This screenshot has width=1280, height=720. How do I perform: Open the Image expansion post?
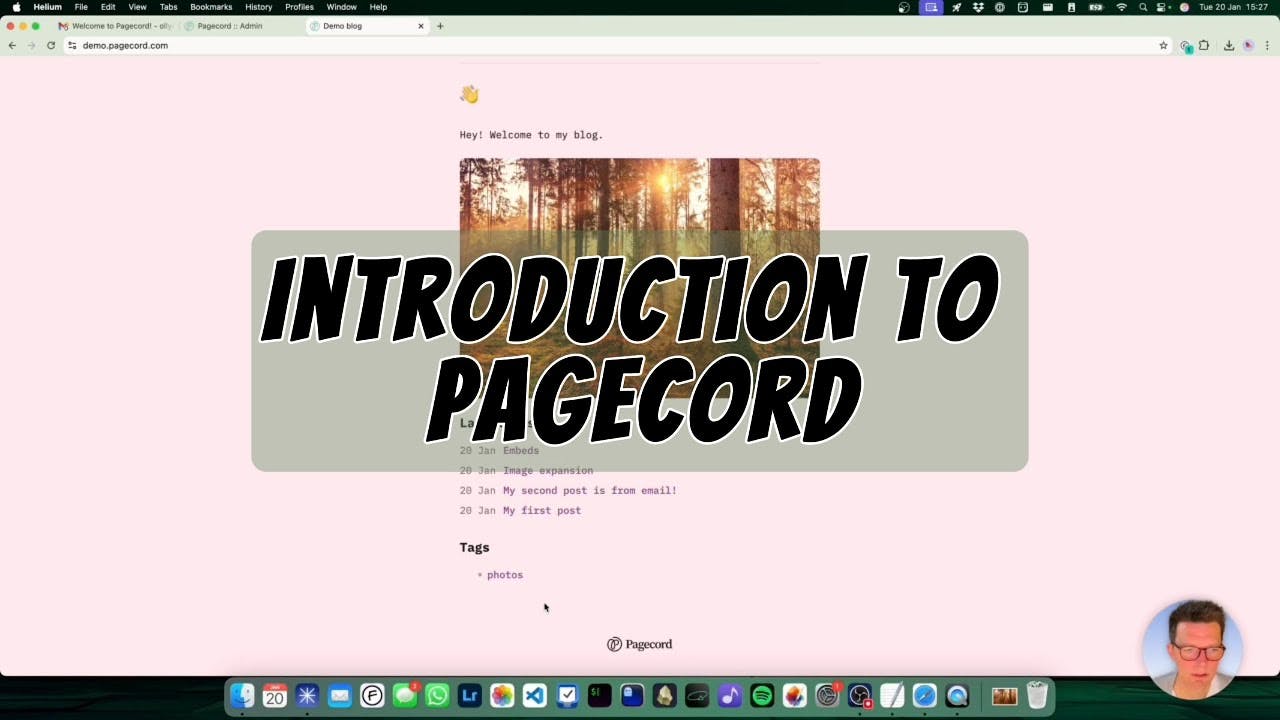tap(548, 470)
